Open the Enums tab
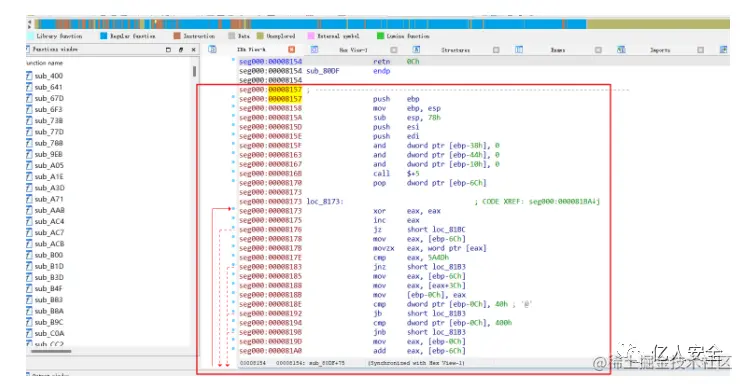 pos(558,50)
